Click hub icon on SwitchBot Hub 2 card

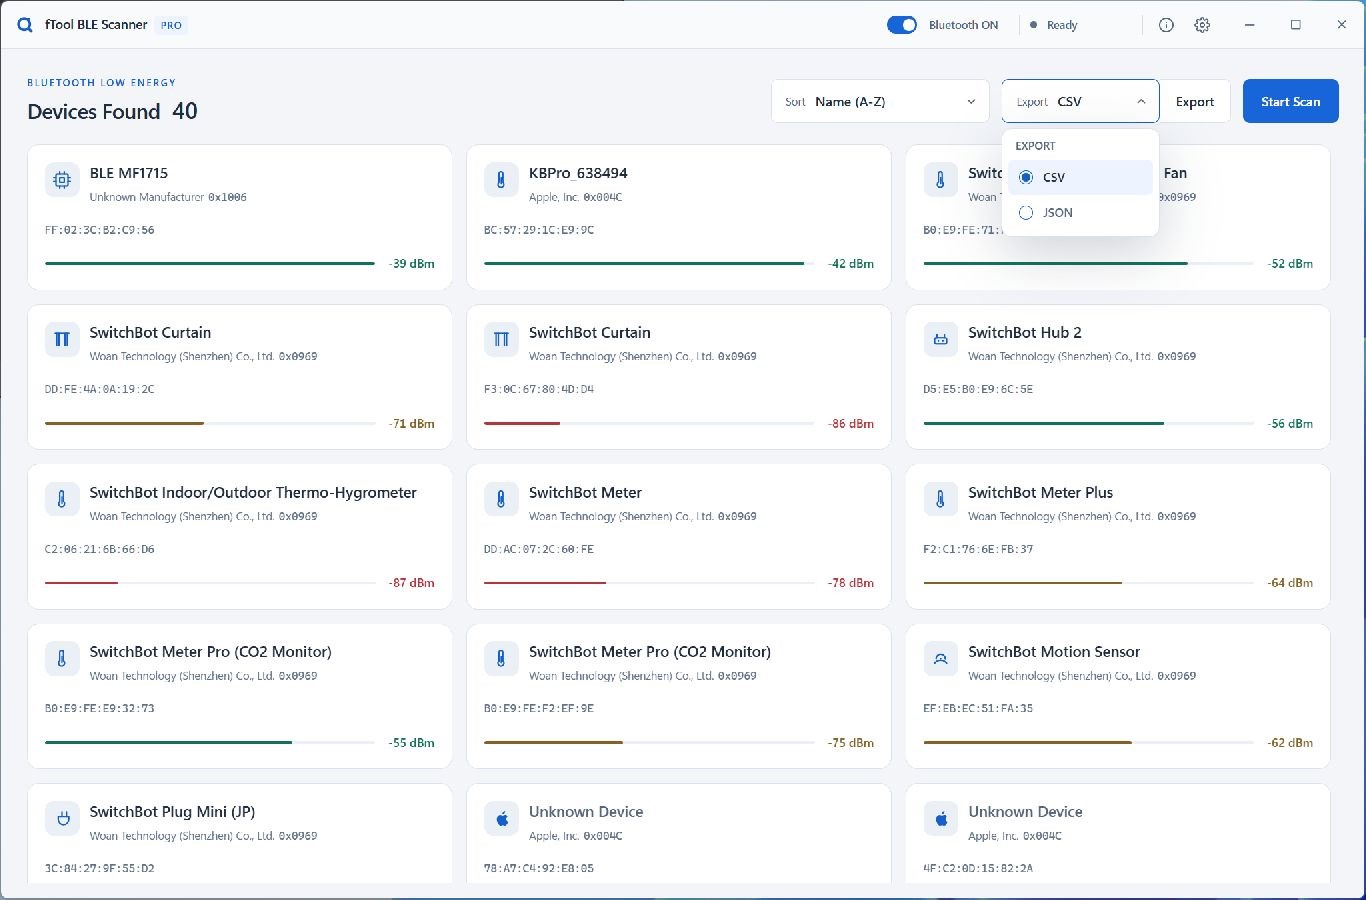[x=940, y=339]
